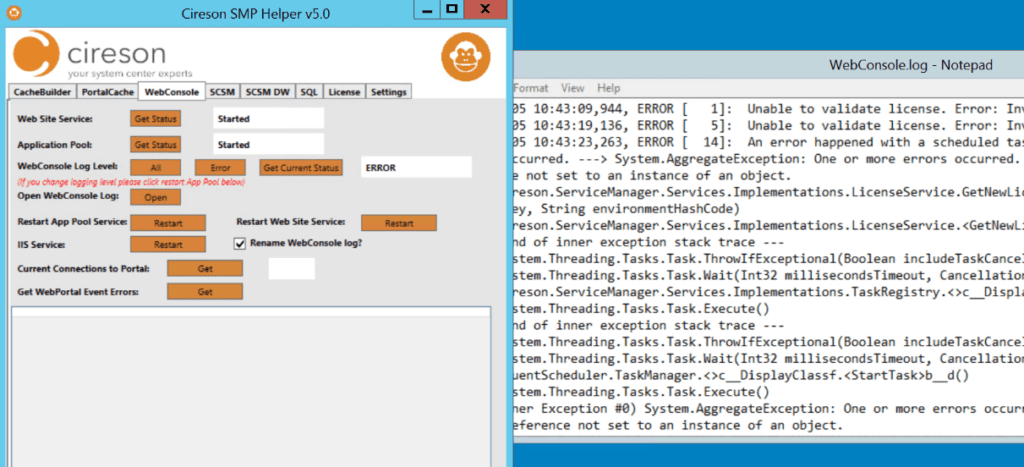Click the red restart App Pool note text
Image resolution: width=1024 pixels, height=467 pixels.
pos(131,182)
